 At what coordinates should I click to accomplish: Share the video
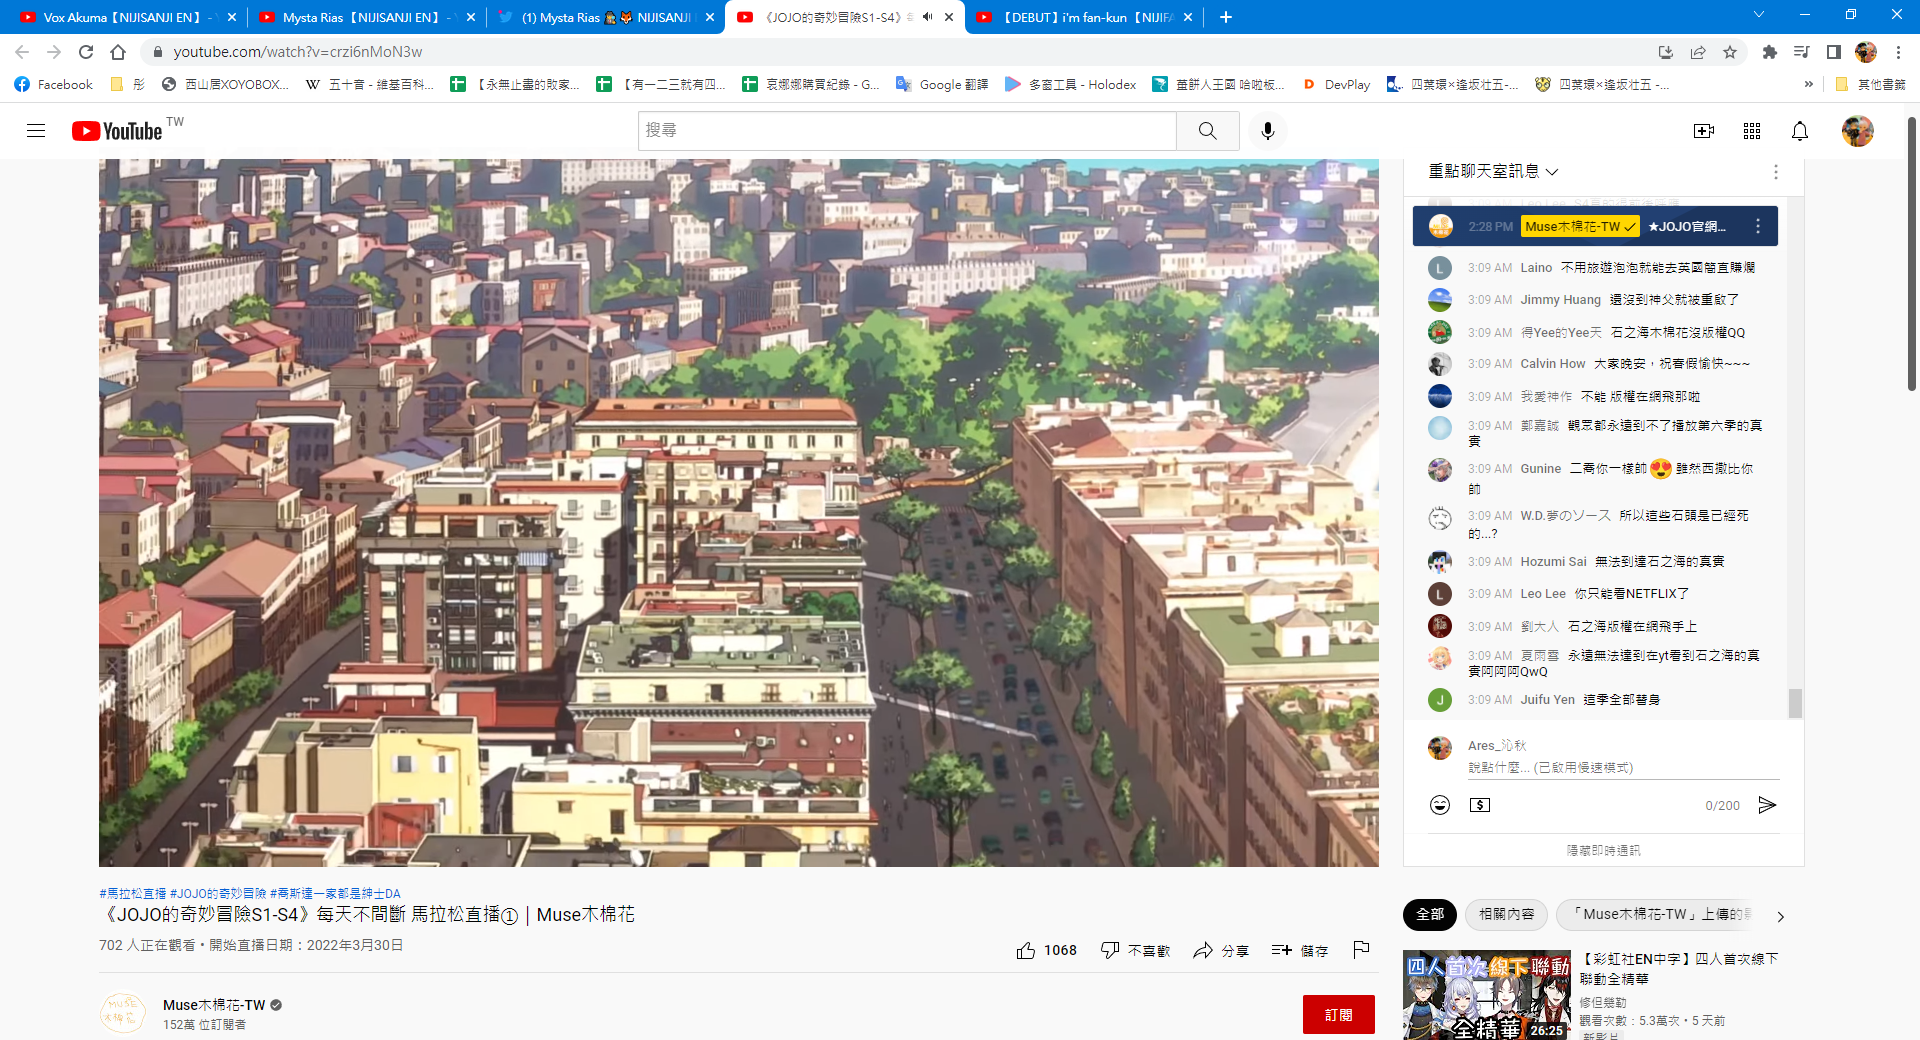[x=1220, y=950]
